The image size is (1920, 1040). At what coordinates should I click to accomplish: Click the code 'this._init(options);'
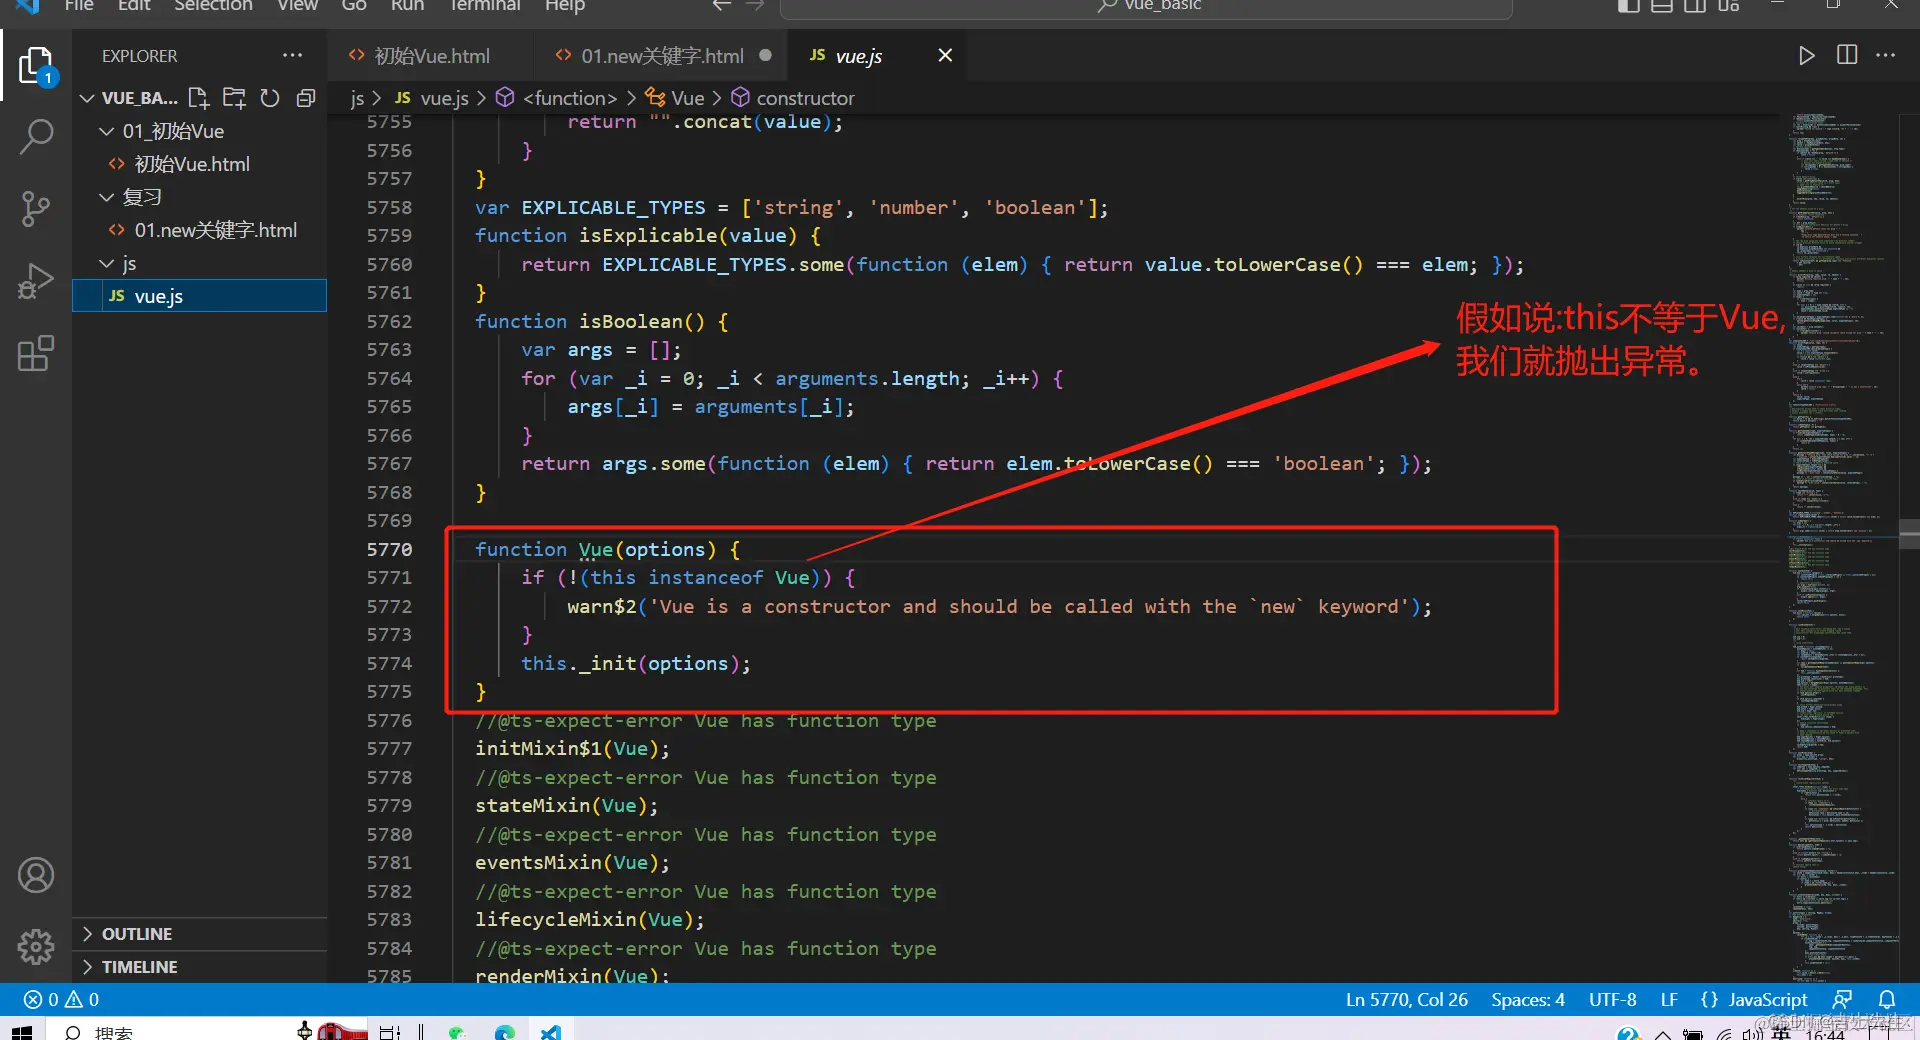636,663
